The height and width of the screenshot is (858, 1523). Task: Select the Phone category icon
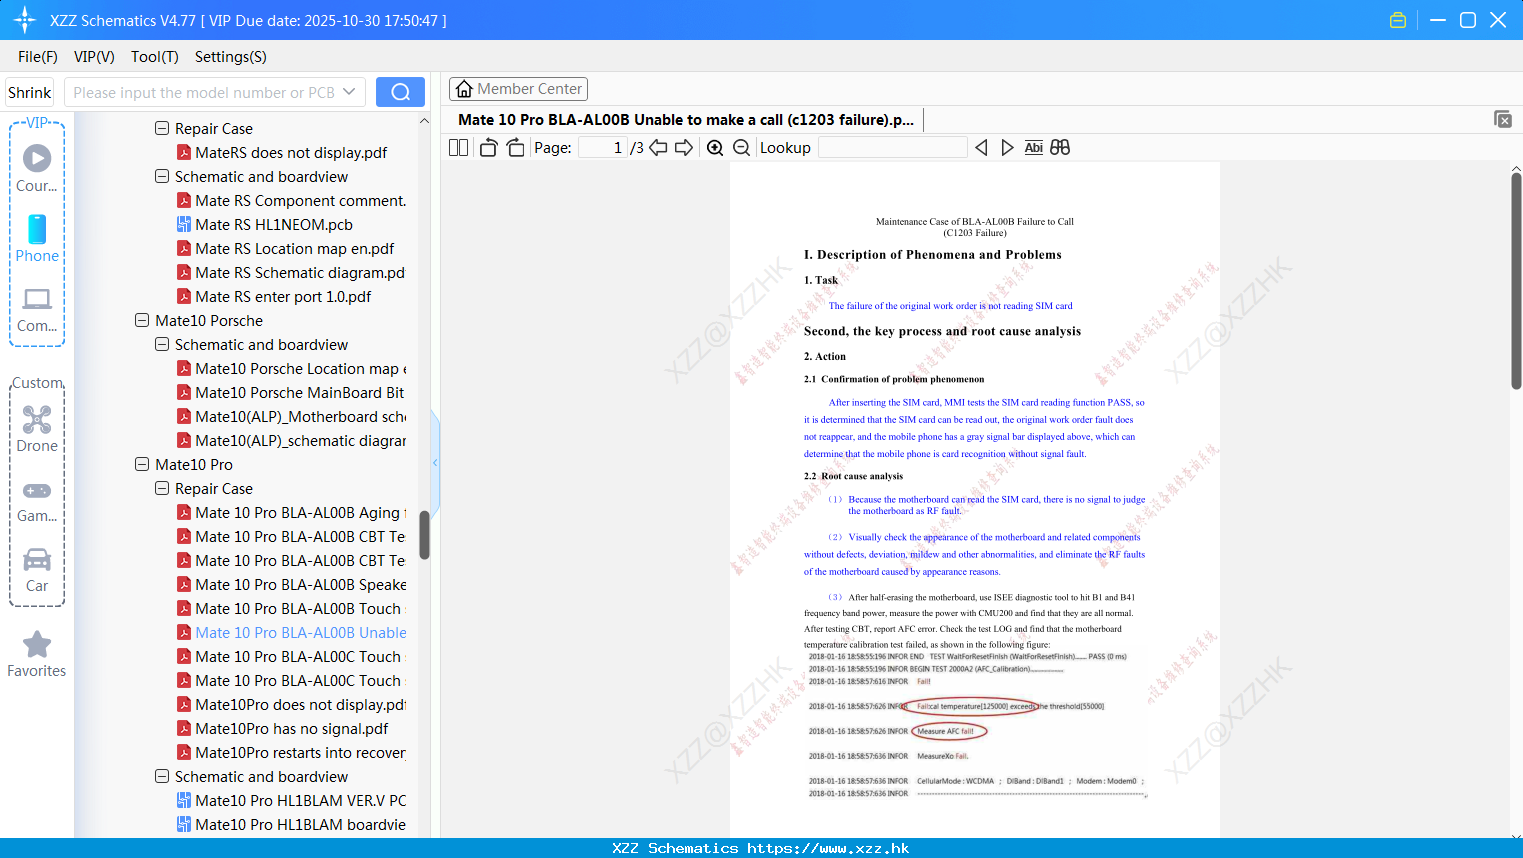point(37,239)
